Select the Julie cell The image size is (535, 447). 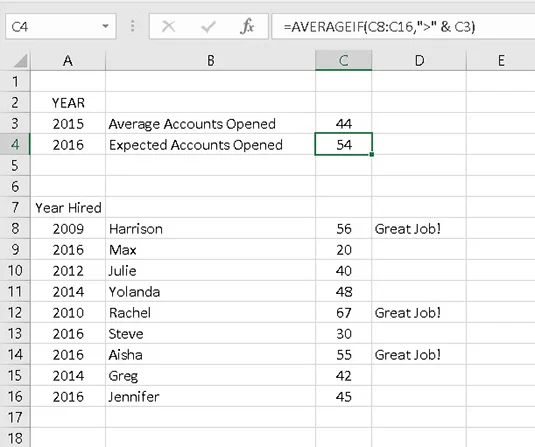211,270
